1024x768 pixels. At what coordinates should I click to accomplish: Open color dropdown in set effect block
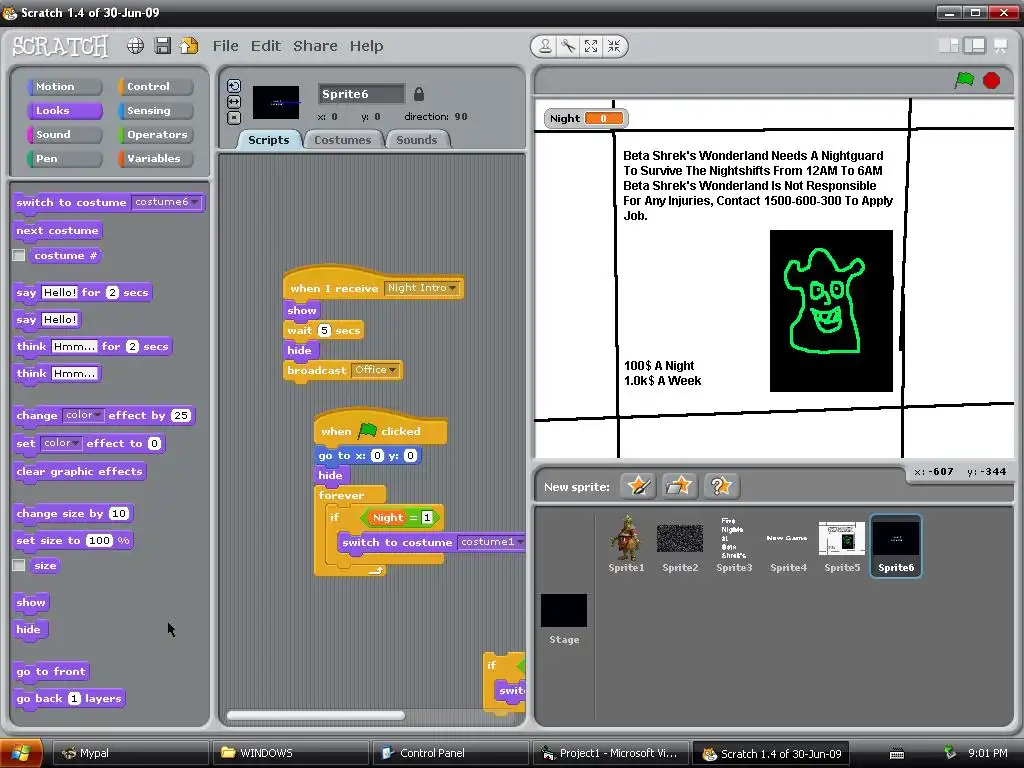pyautogui.click(x=61, y=443)
